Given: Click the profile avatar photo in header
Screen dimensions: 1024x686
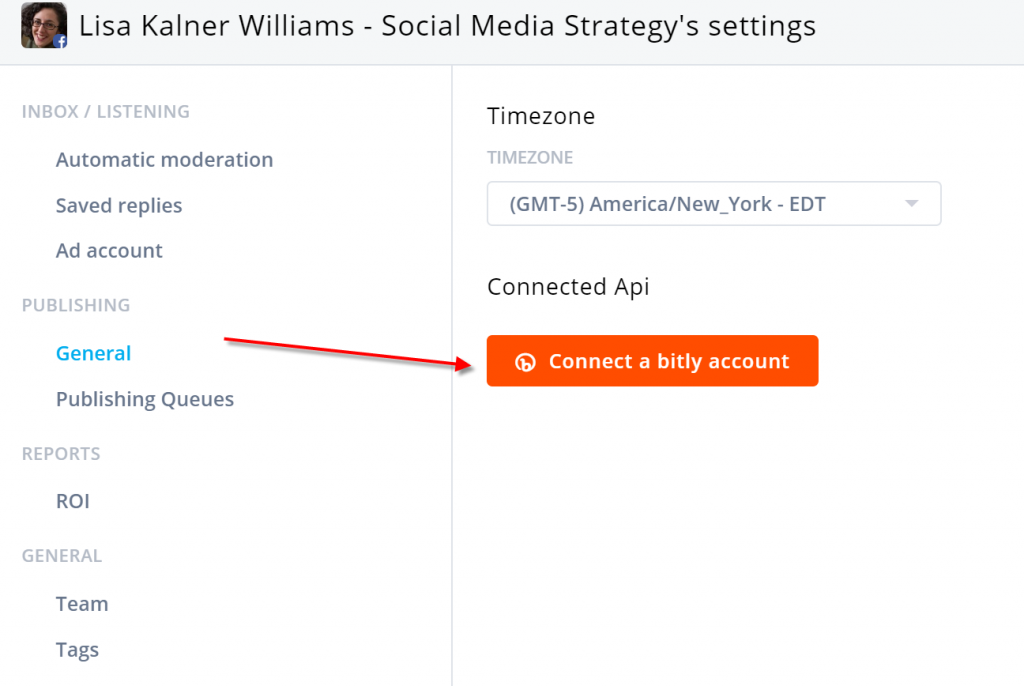Looking at the screenshot, I should click(x=44, y=25).
